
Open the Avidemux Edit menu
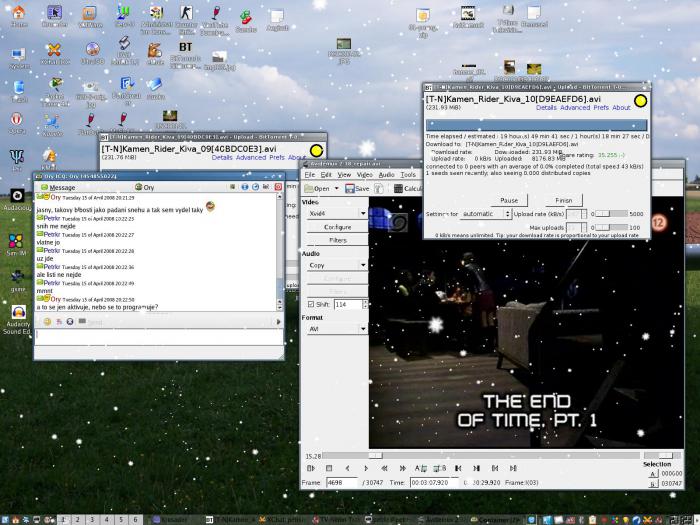pyautogui.click(x=326, y=175)
